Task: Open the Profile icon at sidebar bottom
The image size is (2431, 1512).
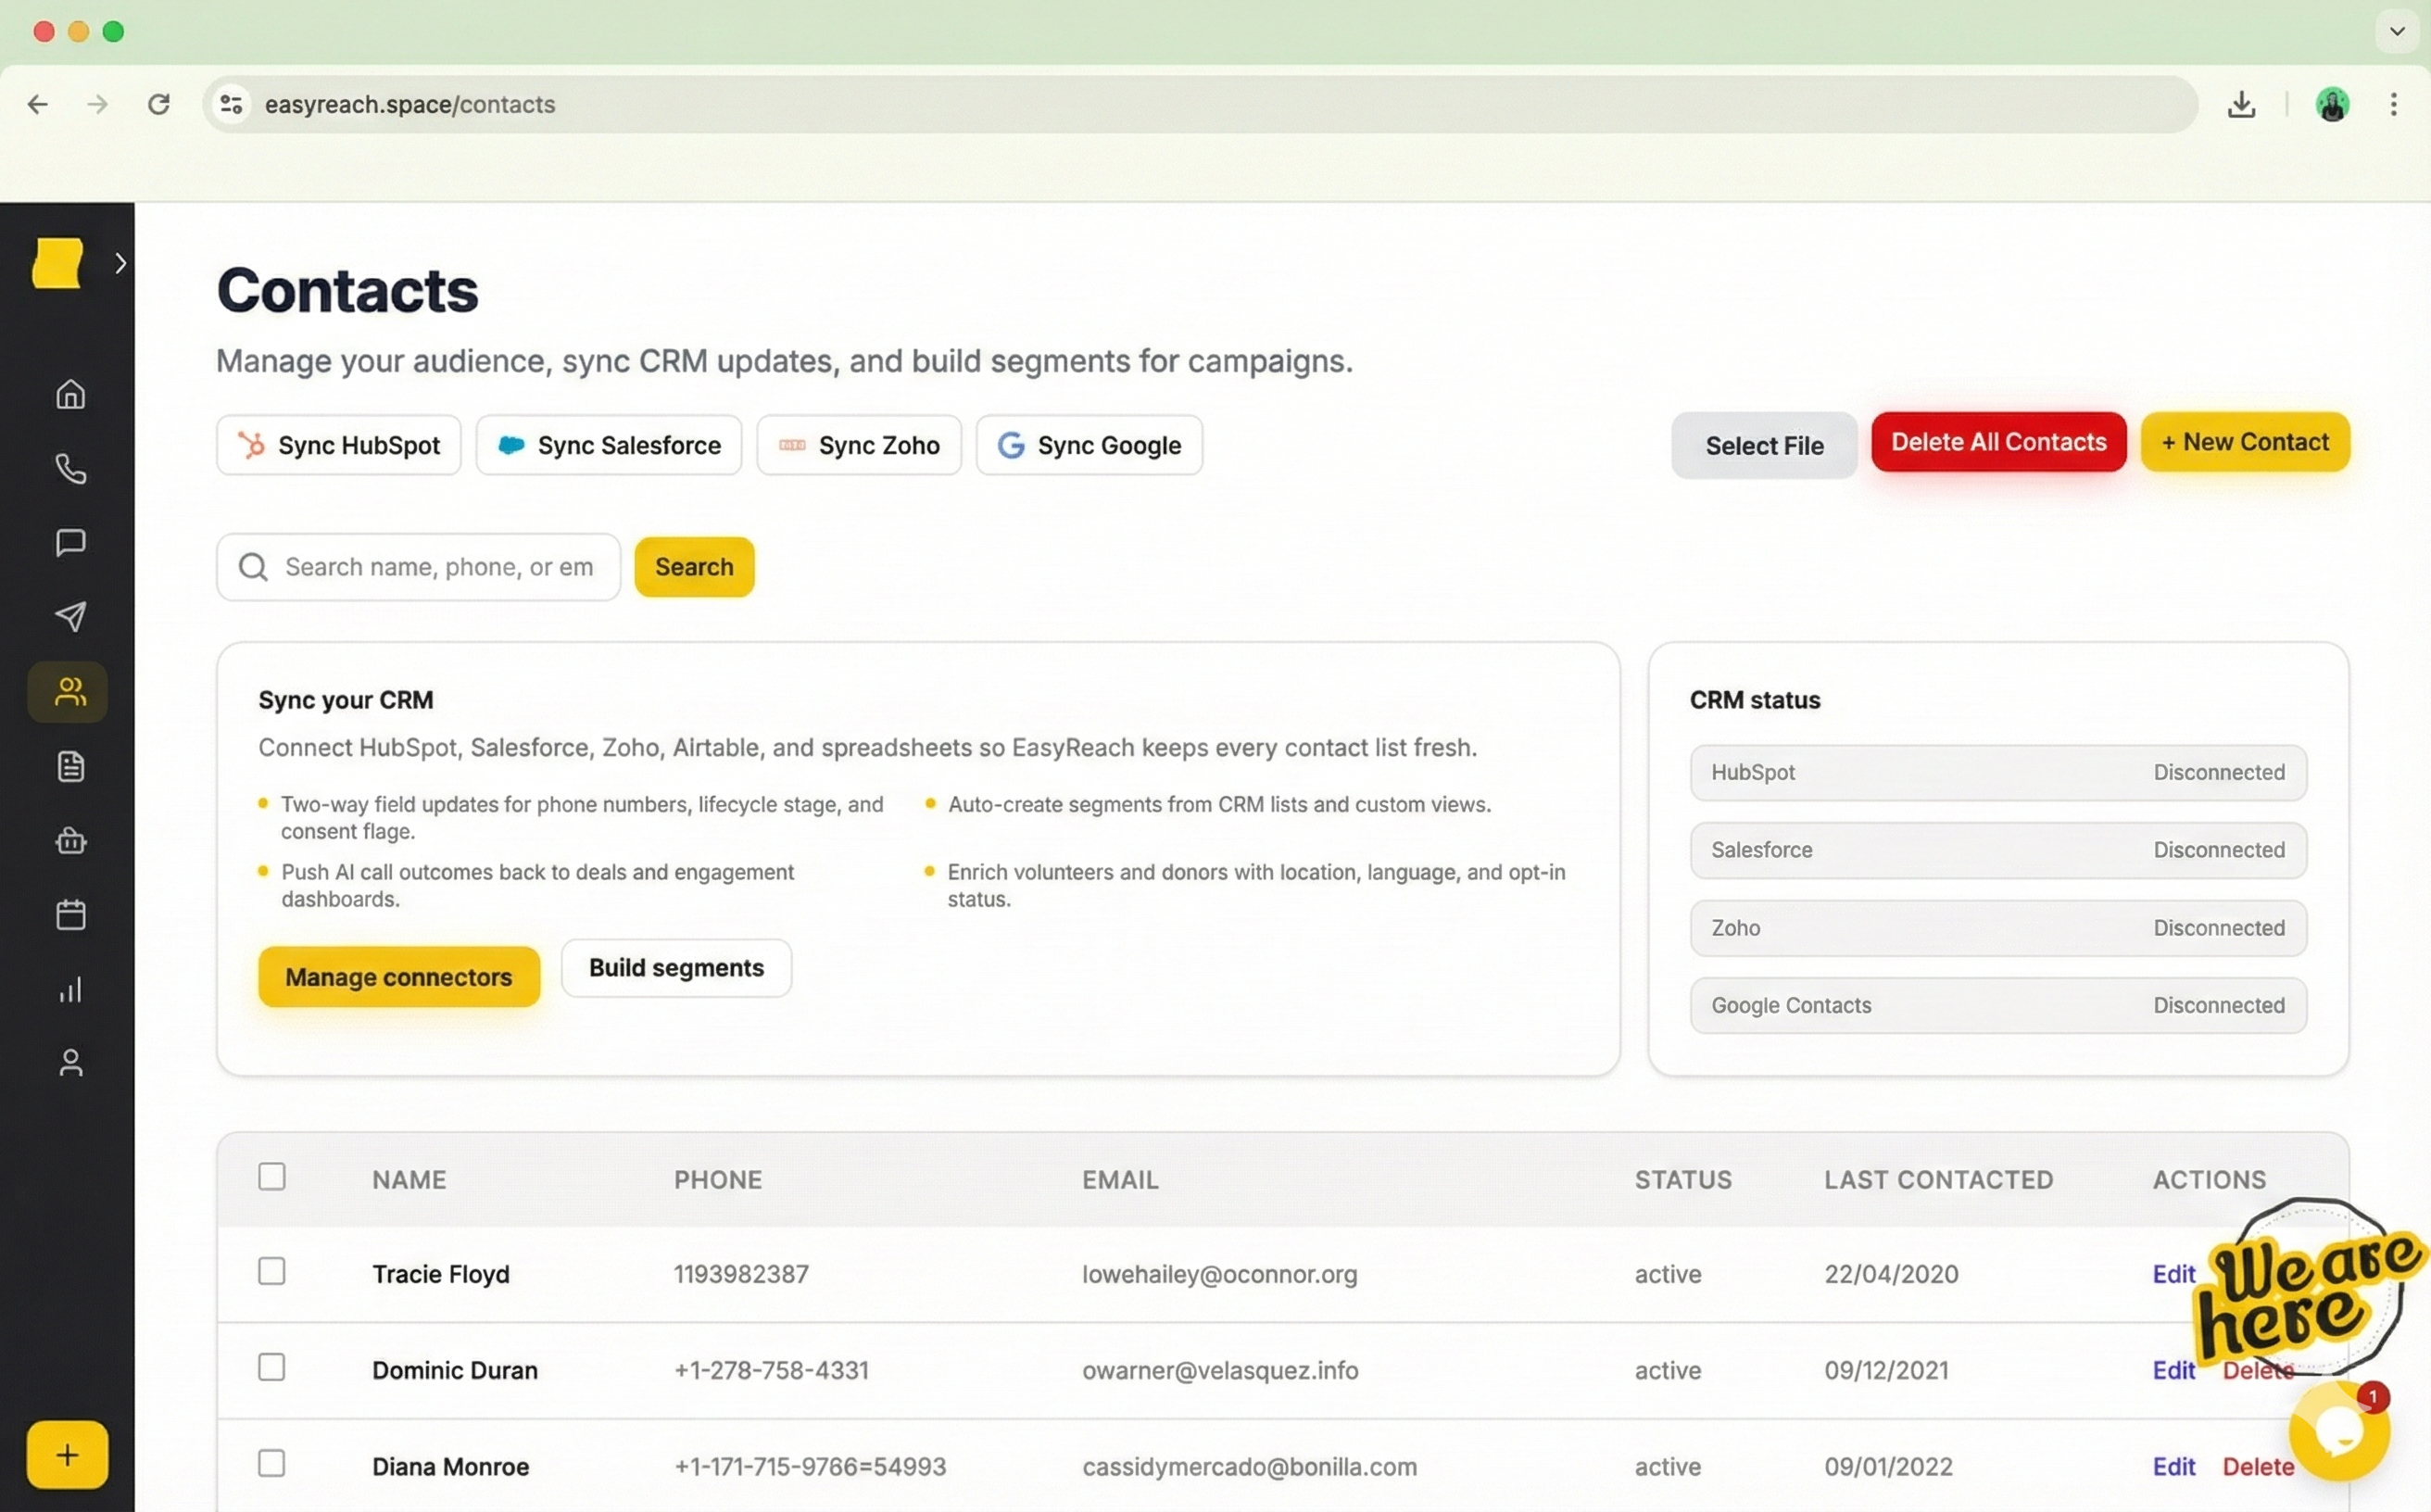Action: click(x=69, y=1062)
